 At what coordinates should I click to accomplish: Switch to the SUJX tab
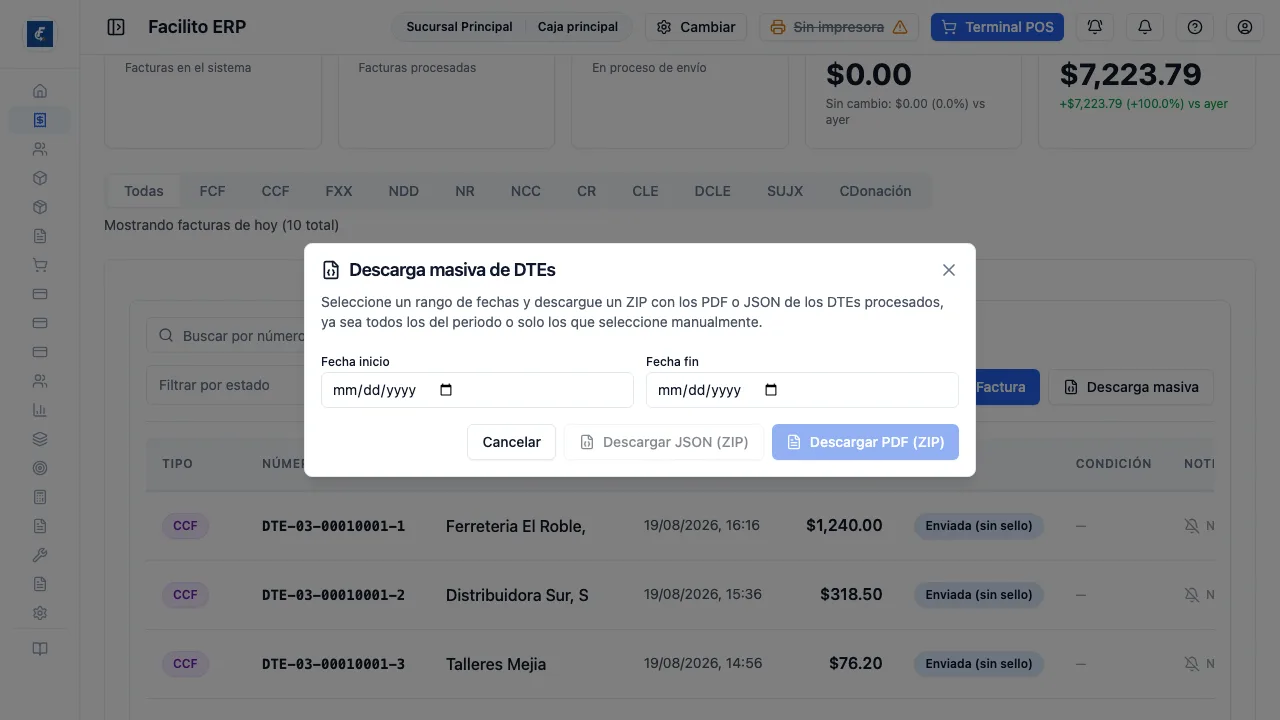pyautogui.click(x=785, y=191)
